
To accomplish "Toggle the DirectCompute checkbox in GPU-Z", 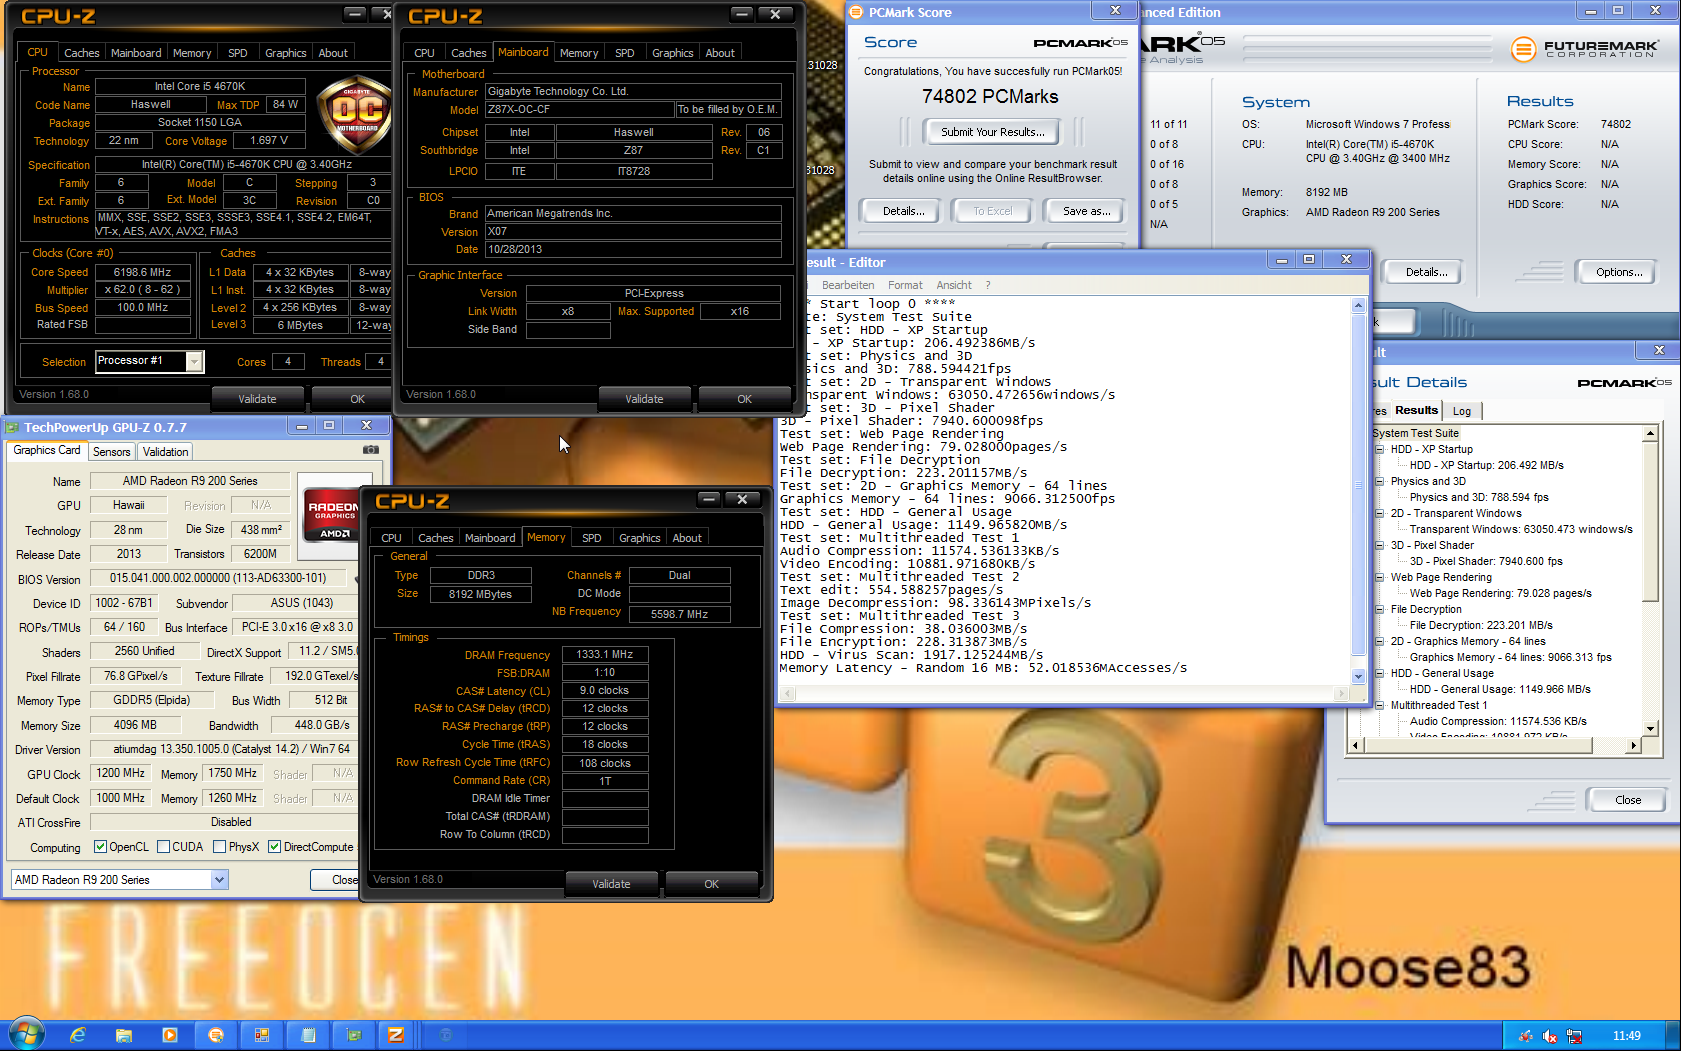I will [x=274, y=847].
